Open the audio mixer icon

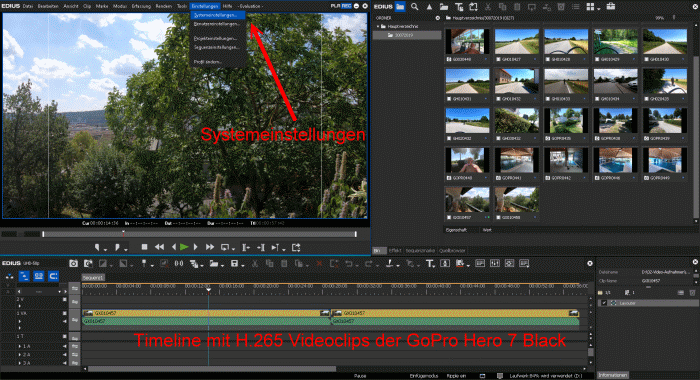click(x=495, y=263)
